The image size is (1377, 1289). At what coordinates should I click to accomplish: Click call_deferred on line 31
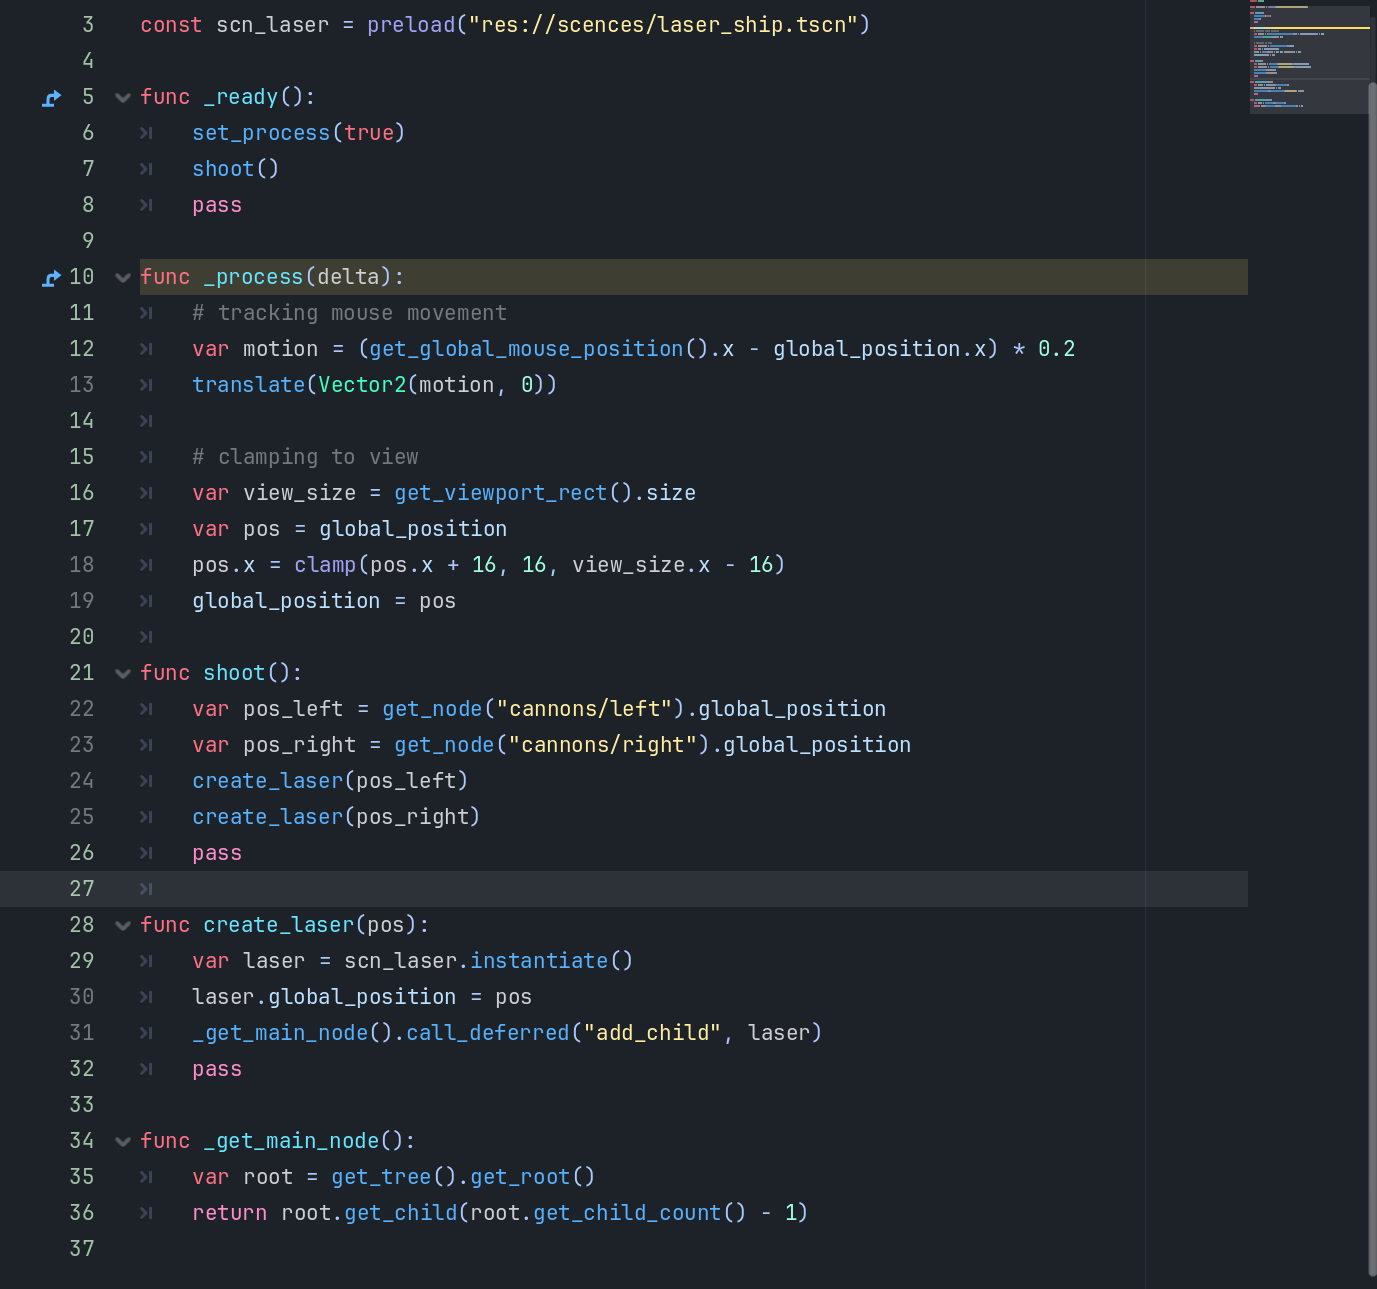pos(487,1033)
